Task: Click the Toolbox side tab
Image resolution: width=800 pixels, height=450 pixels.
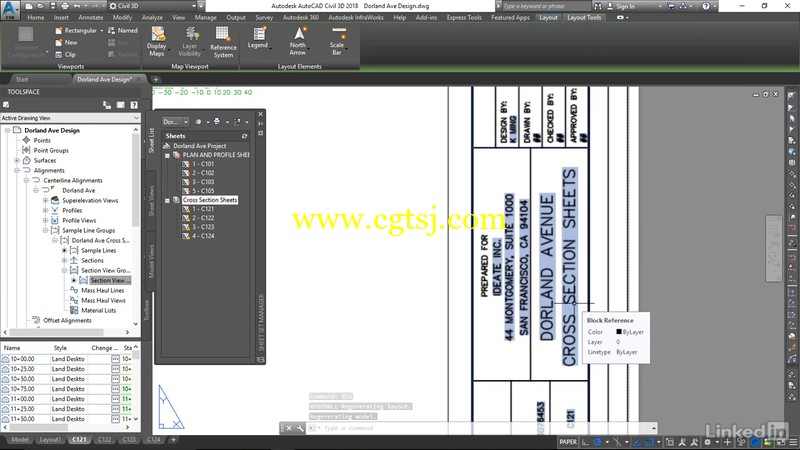Action: click(147, 310)
